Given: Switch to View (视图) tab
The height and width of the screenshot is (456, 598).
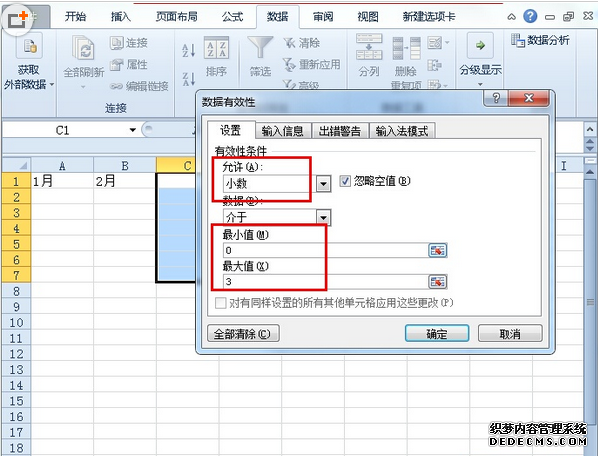Looking at the screenshot, I should (x=368, y=17).
